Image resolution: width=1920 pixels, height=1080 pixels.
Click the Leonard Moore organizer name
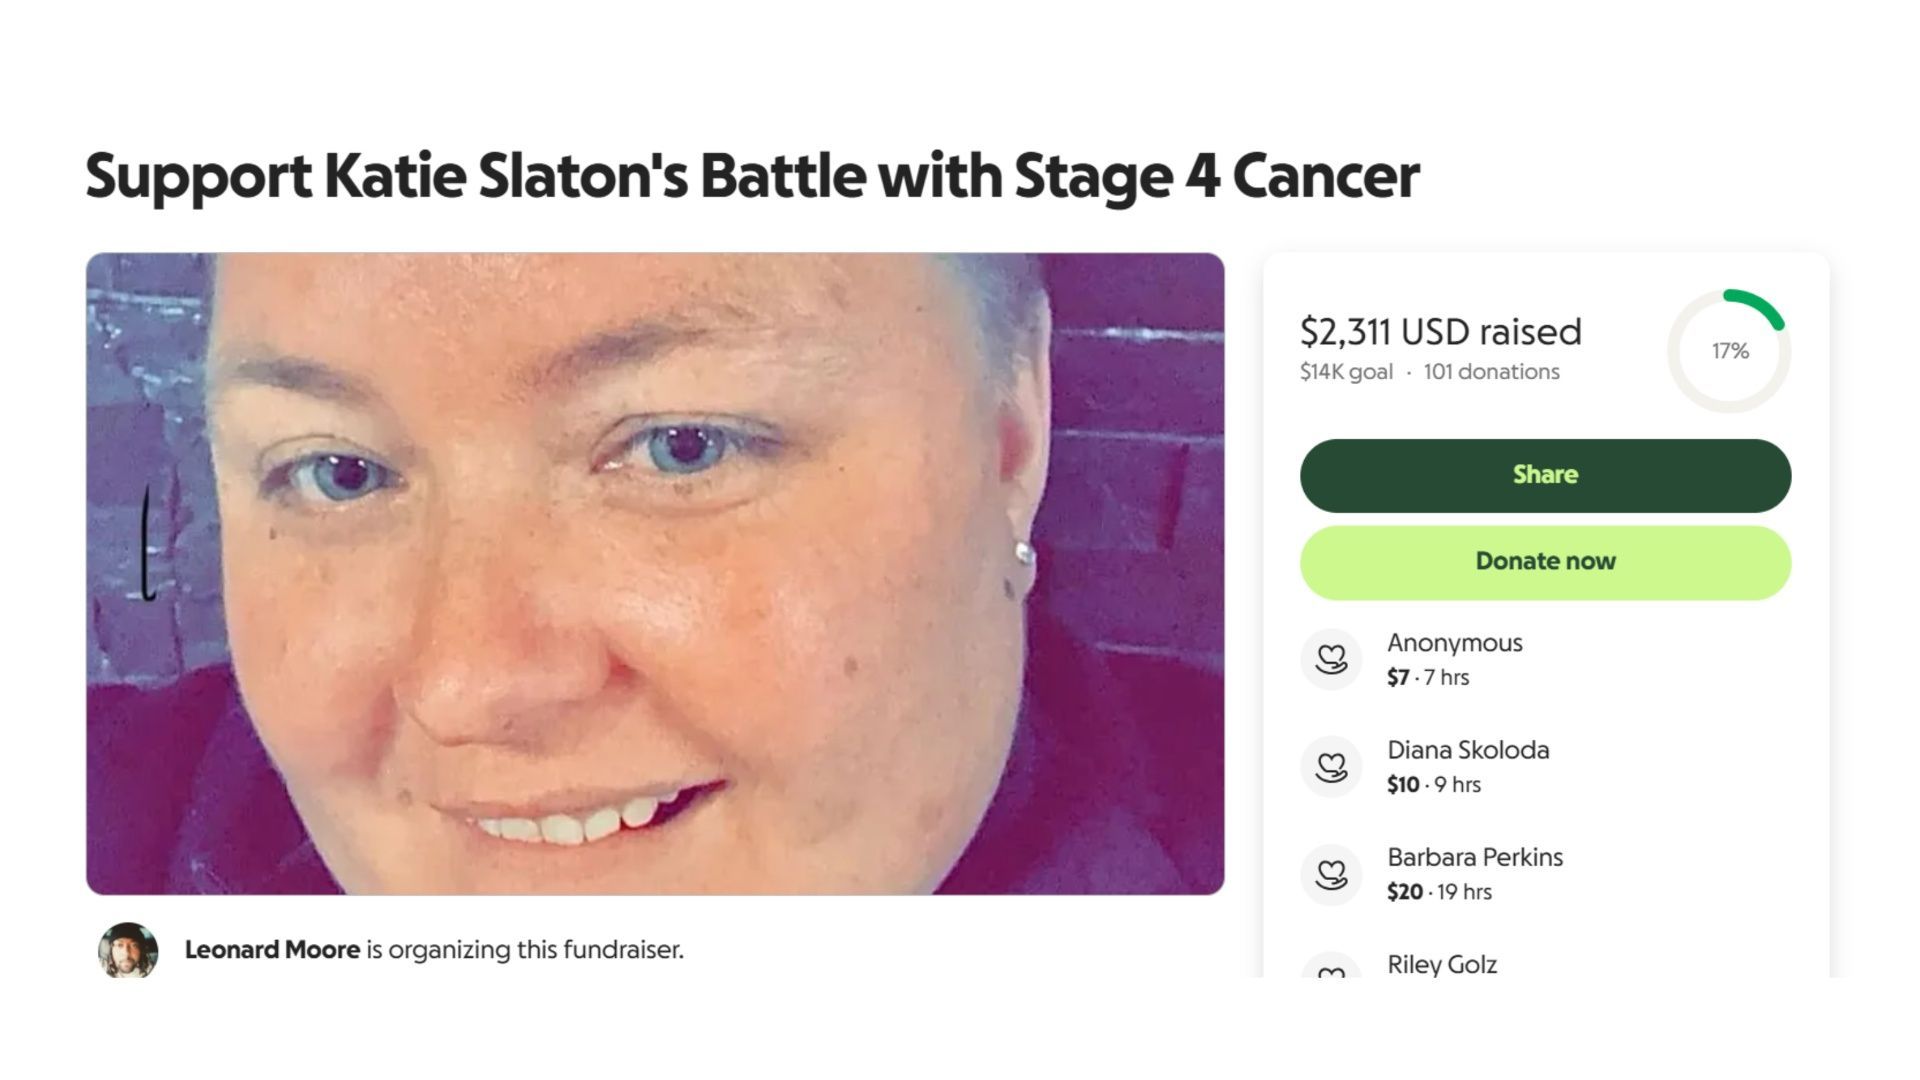272,950
